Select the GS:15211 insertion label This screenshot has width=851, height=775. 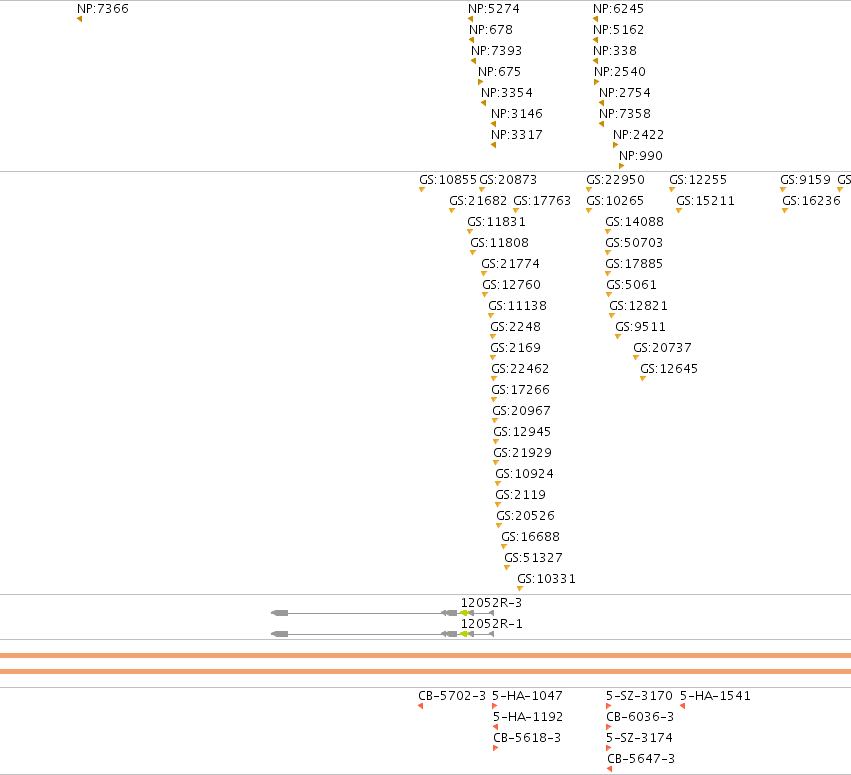(706, 201)
